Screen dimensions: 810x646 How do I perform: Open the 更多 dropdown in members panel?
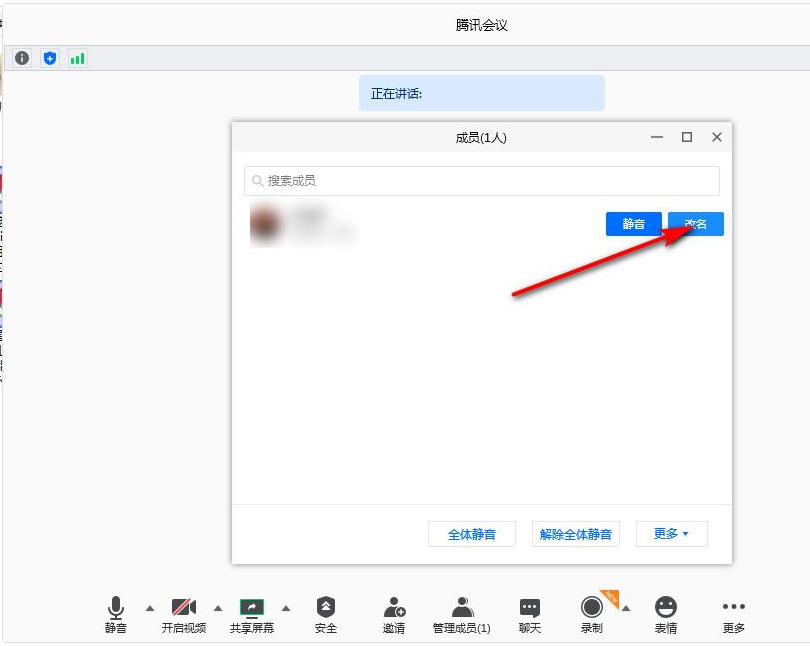(672, 534)
